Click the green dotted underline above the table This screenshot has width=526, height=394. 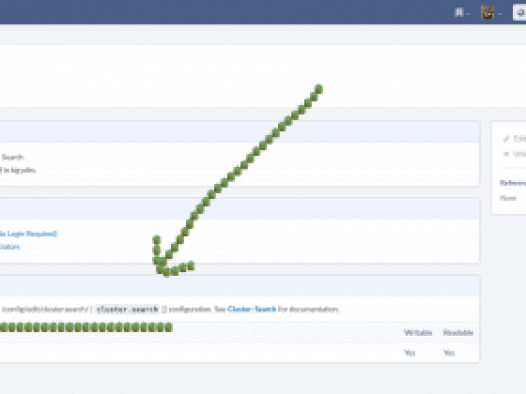pos(86,327)
